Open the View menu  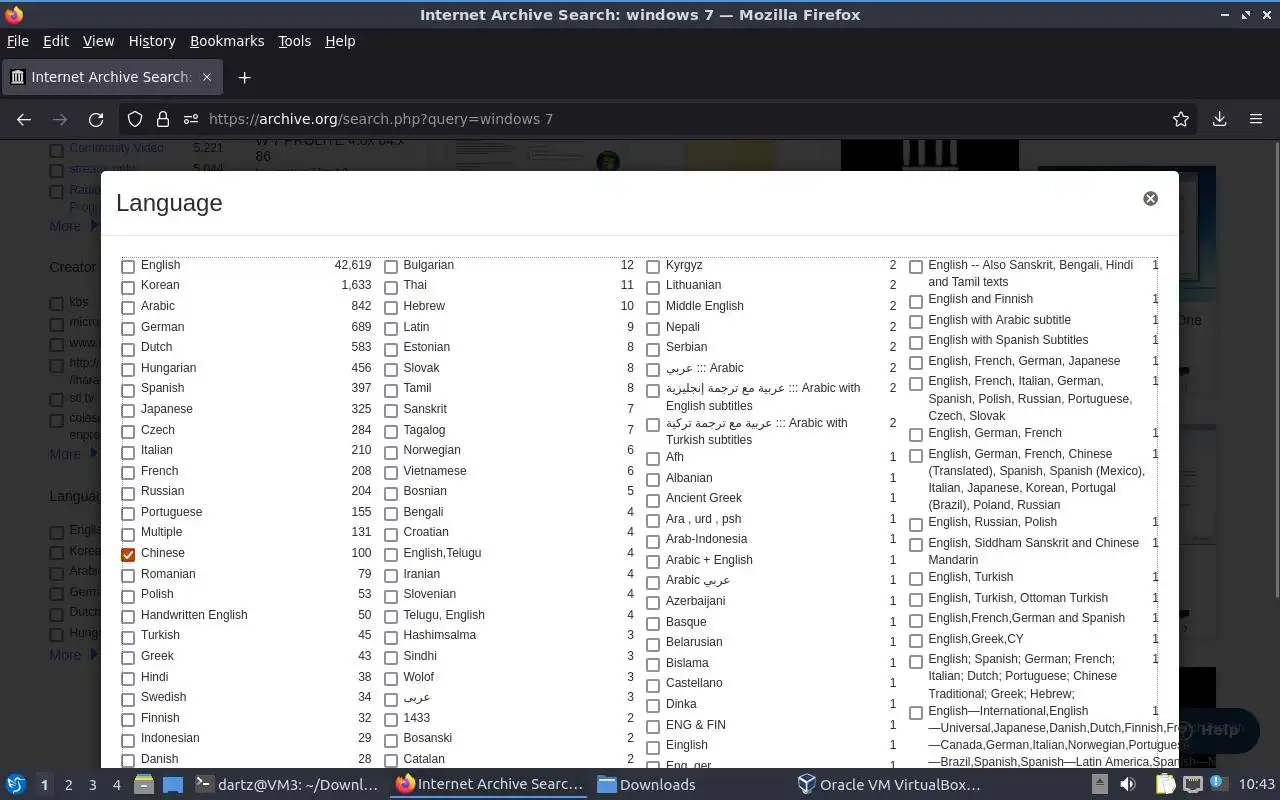click(x=98, y=41)
